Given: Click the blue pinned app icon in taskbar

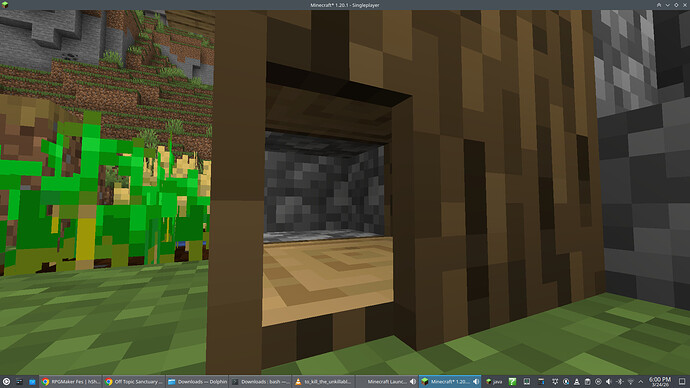Looking at the screenshot, I should point(32,381).
